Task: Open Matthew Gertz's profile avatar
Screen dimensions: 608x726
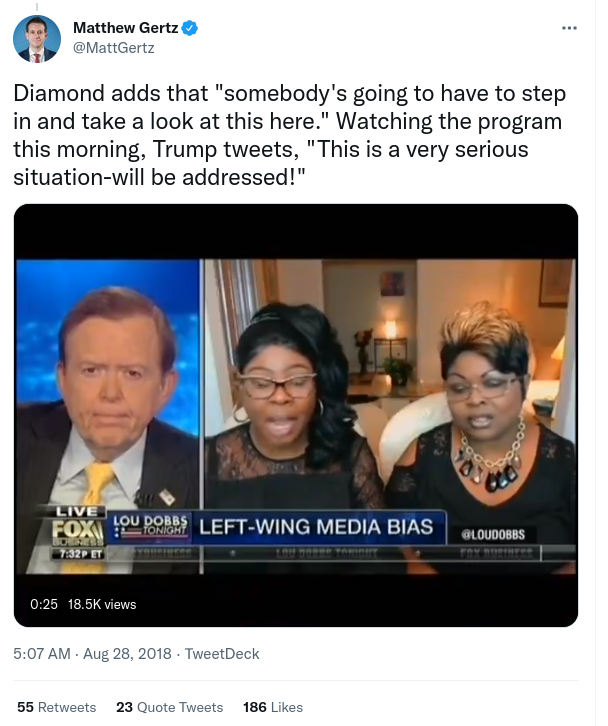Action: (37, 38)
